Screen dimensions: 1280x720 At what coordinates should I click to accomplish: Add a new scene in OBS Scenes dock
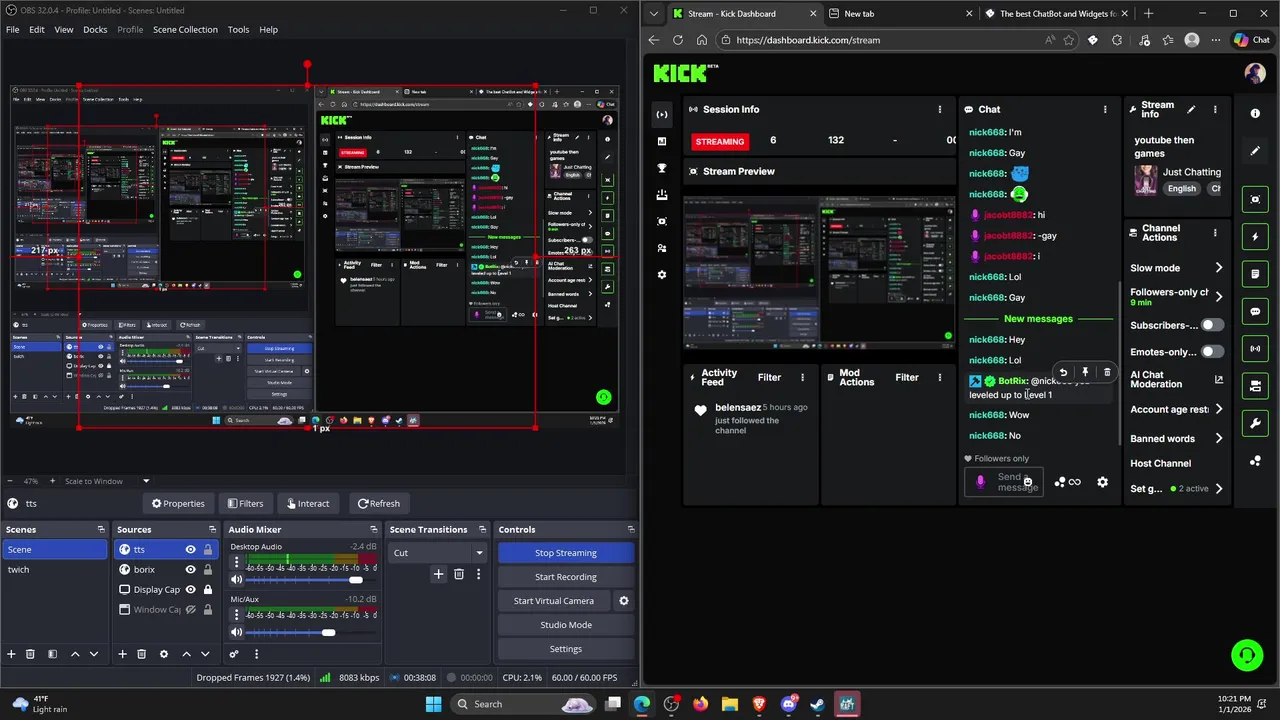pos(11,654)
